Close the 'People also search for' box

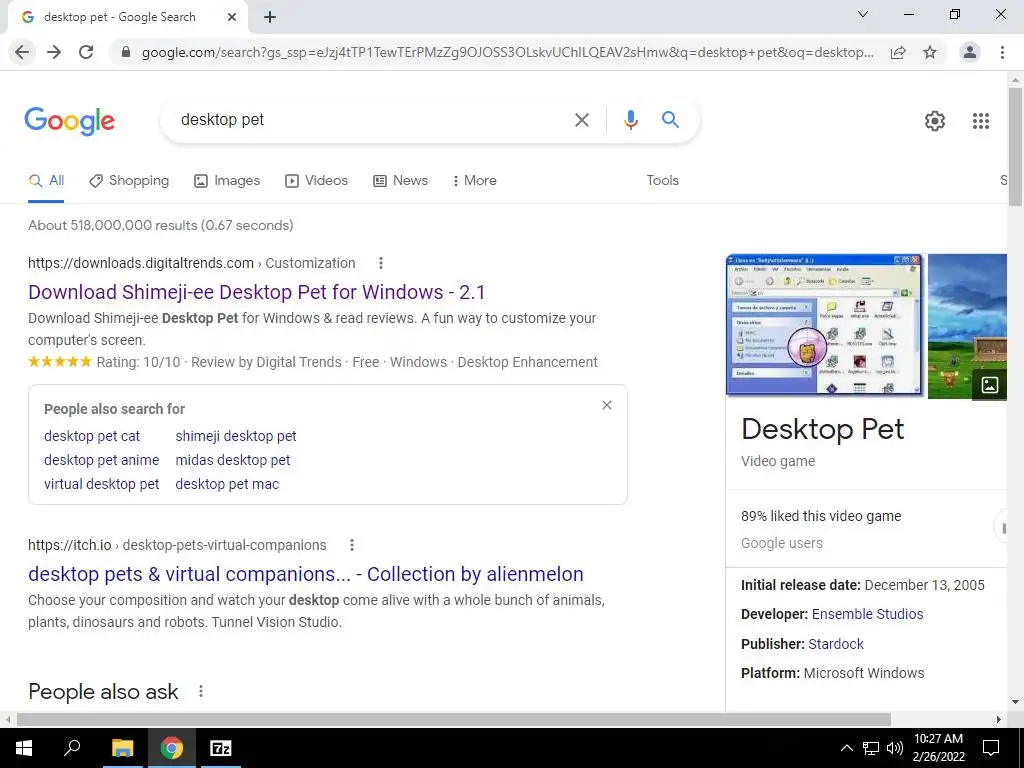click(x=607, y=406)
